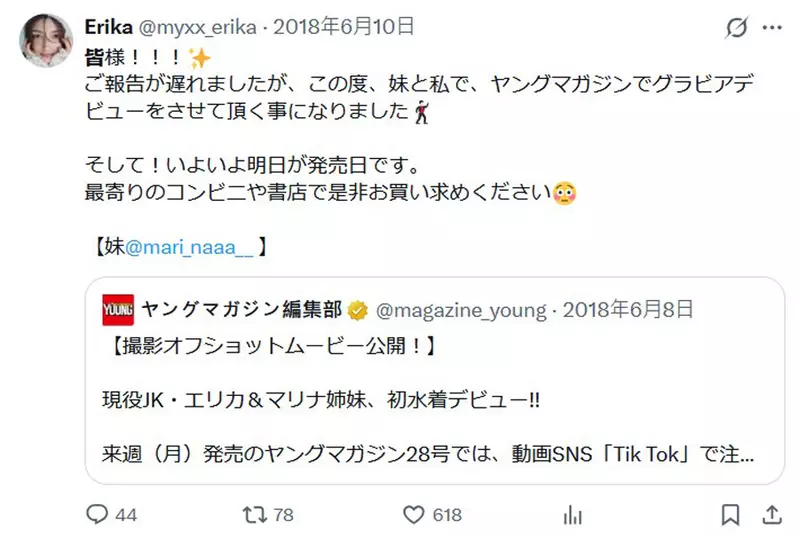The width and height of the screenshot is (799, 538).
Task: Click the repost arrows icon
Action: pos(256,514)
